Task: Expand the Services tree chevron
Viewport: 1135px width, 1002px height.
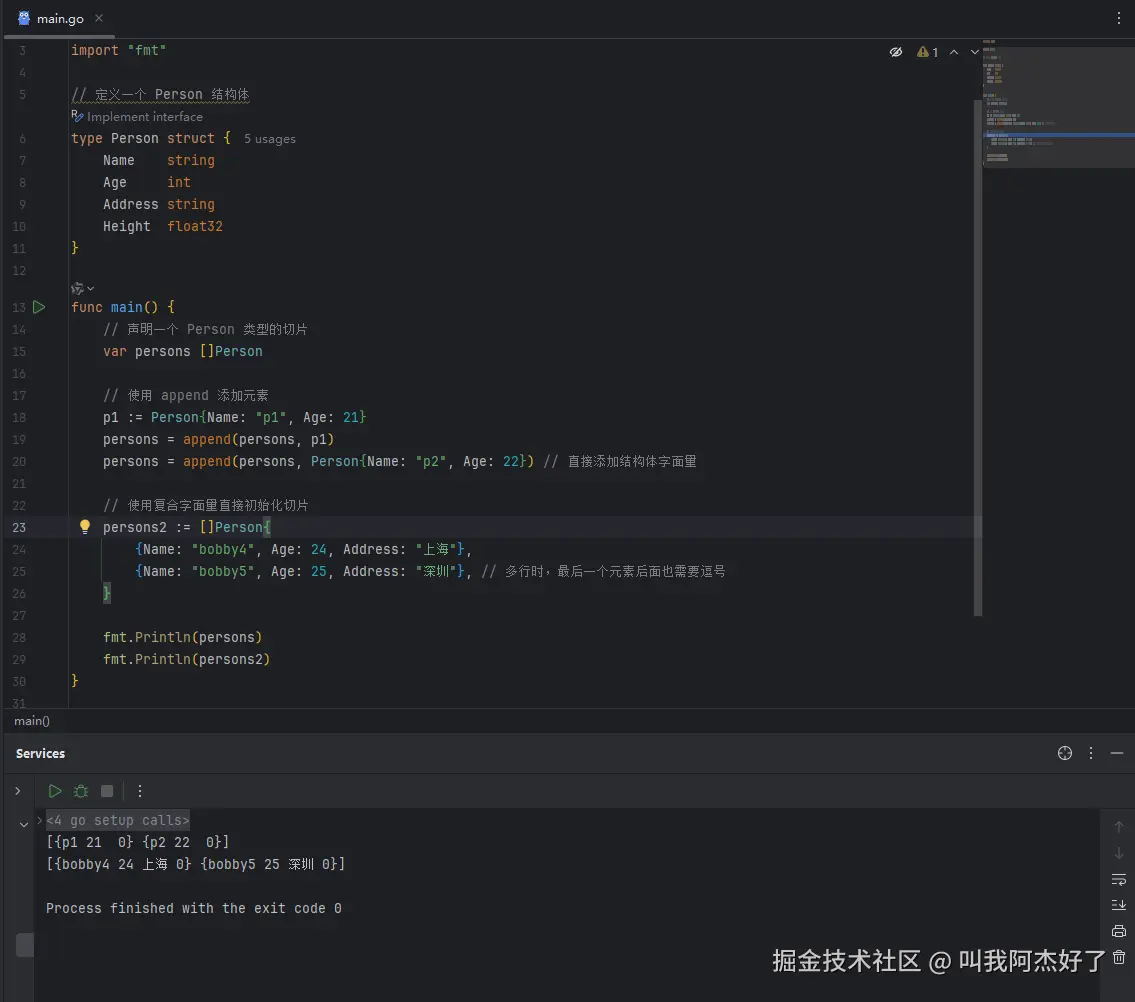Action: click(17, 791)
